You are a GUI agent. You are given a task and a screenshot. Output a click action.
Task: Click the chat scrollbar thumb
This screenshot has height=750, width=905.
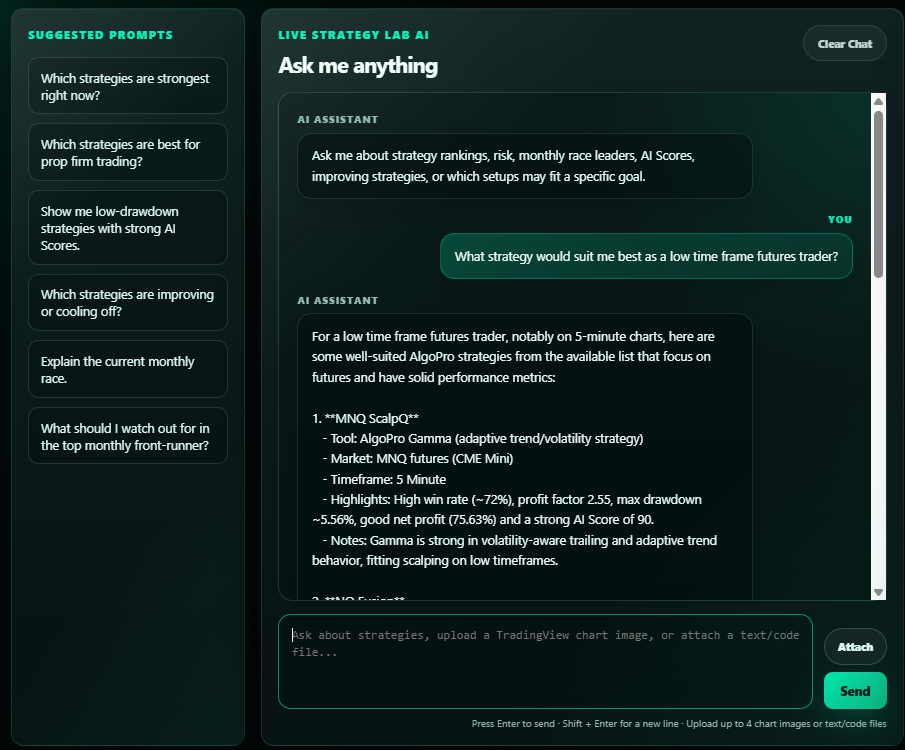pos(878,194)
